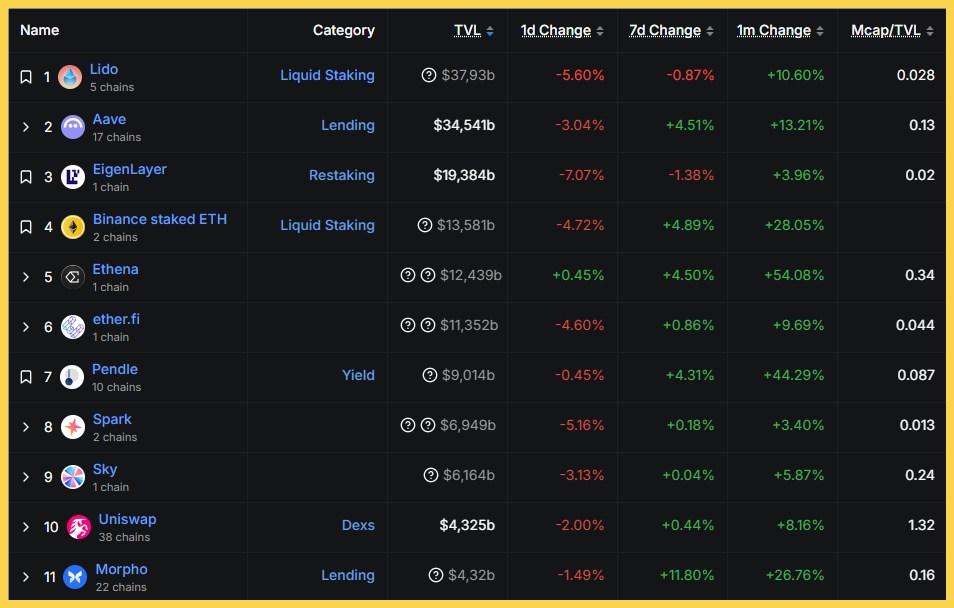Open the Uniswap protocol link
954x608 pixels.
128,519
